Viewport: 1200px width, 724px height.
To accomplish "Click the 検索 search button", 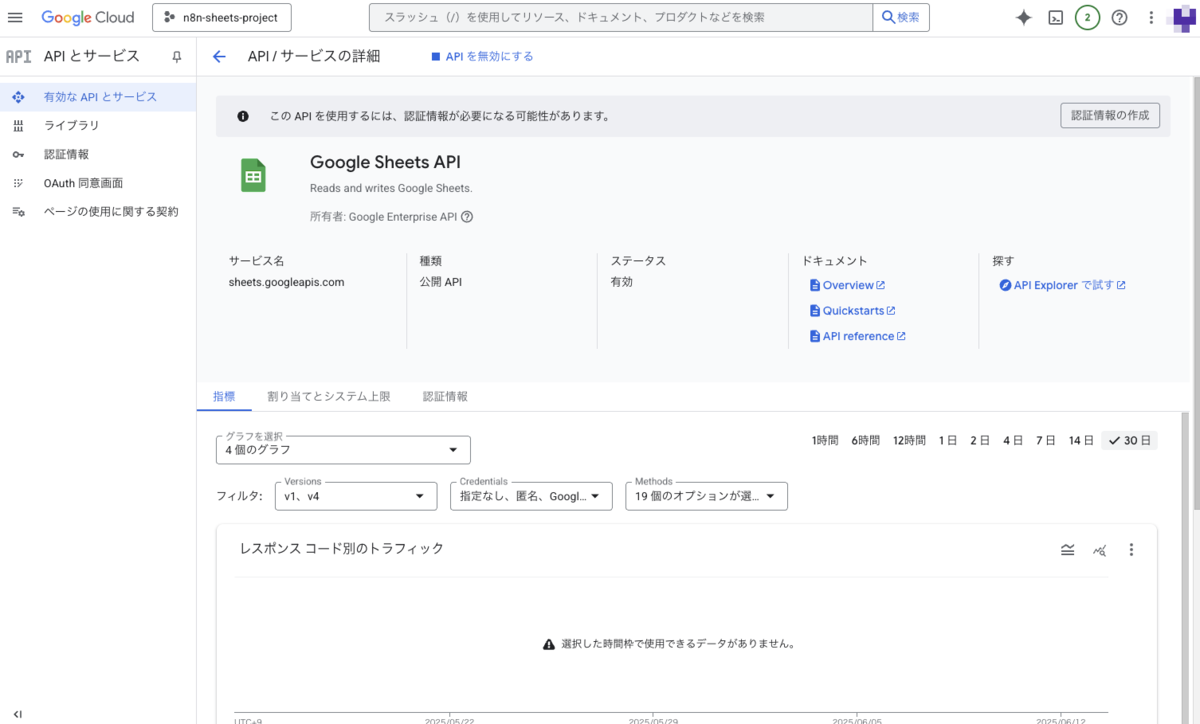I will point(901,18).
